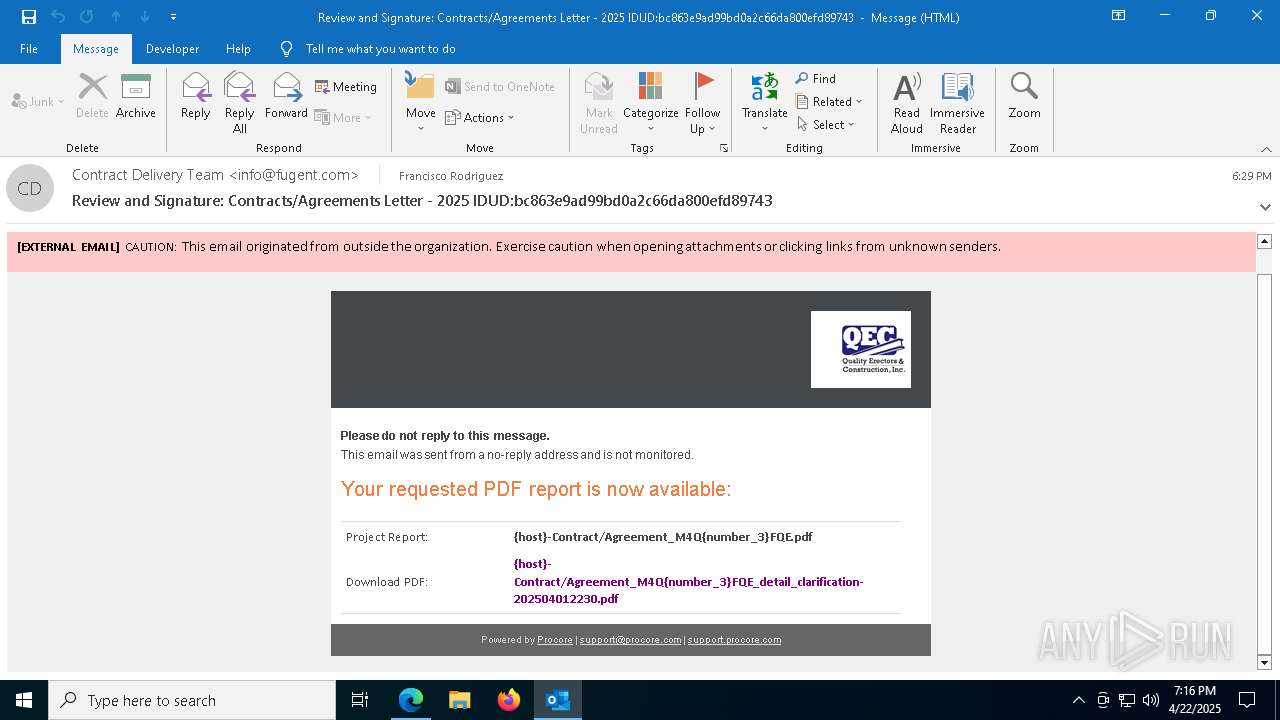Open the File tab
Image resolution: width=1280 pixels, height=720 pixels.
[x=29, y=48]
